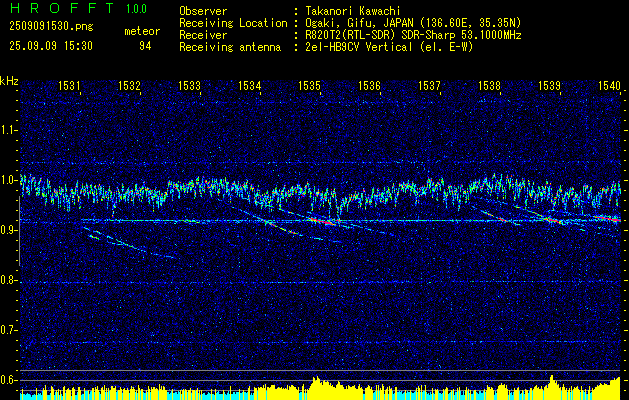Click frequency axis label 1.0
The image size is (629, 400).
pos(8,180)
